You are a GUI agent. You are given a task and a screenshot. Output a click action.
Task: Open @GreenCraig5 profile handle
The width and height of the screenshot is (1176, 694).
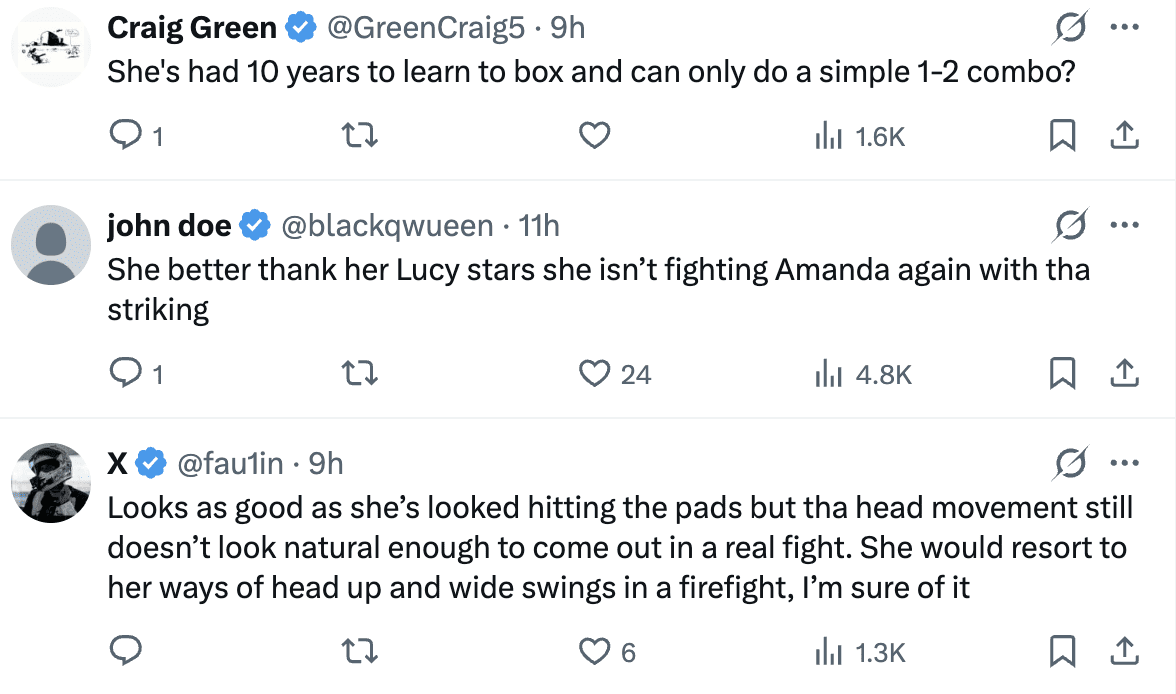tap(426, 28)
